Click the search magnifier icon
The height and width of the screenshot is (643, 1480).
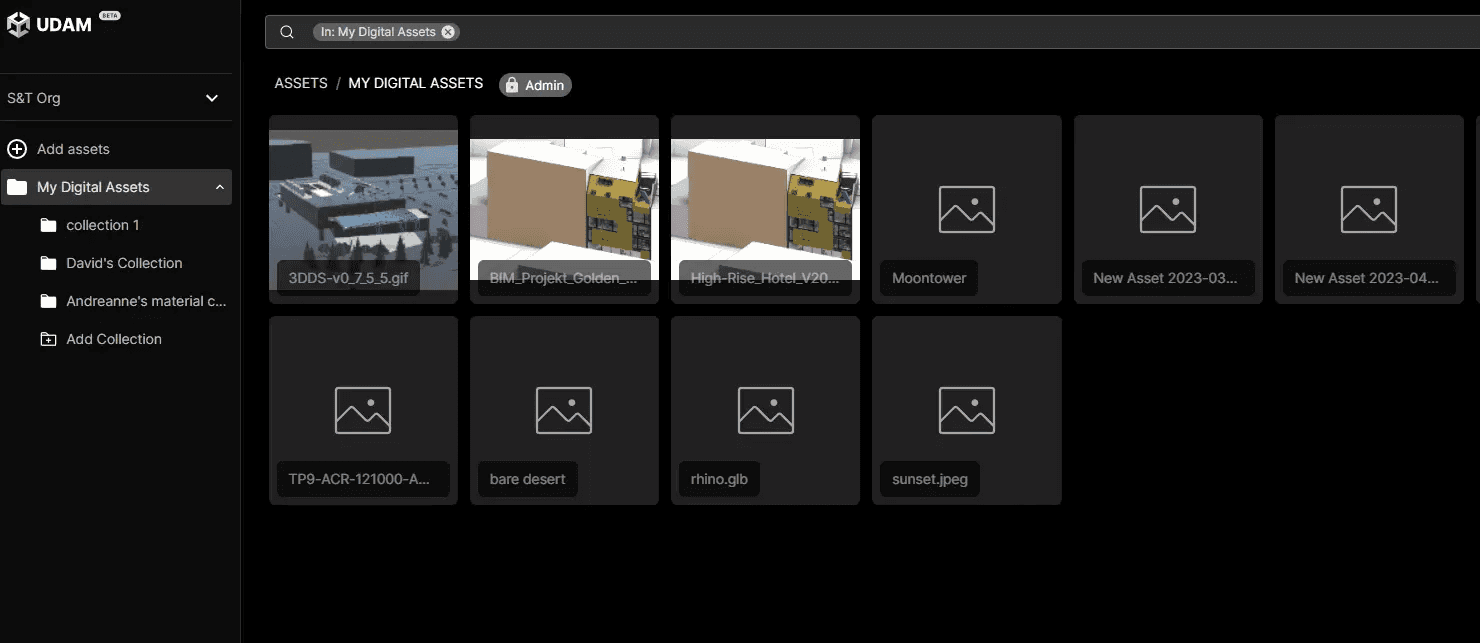[287, 31]
